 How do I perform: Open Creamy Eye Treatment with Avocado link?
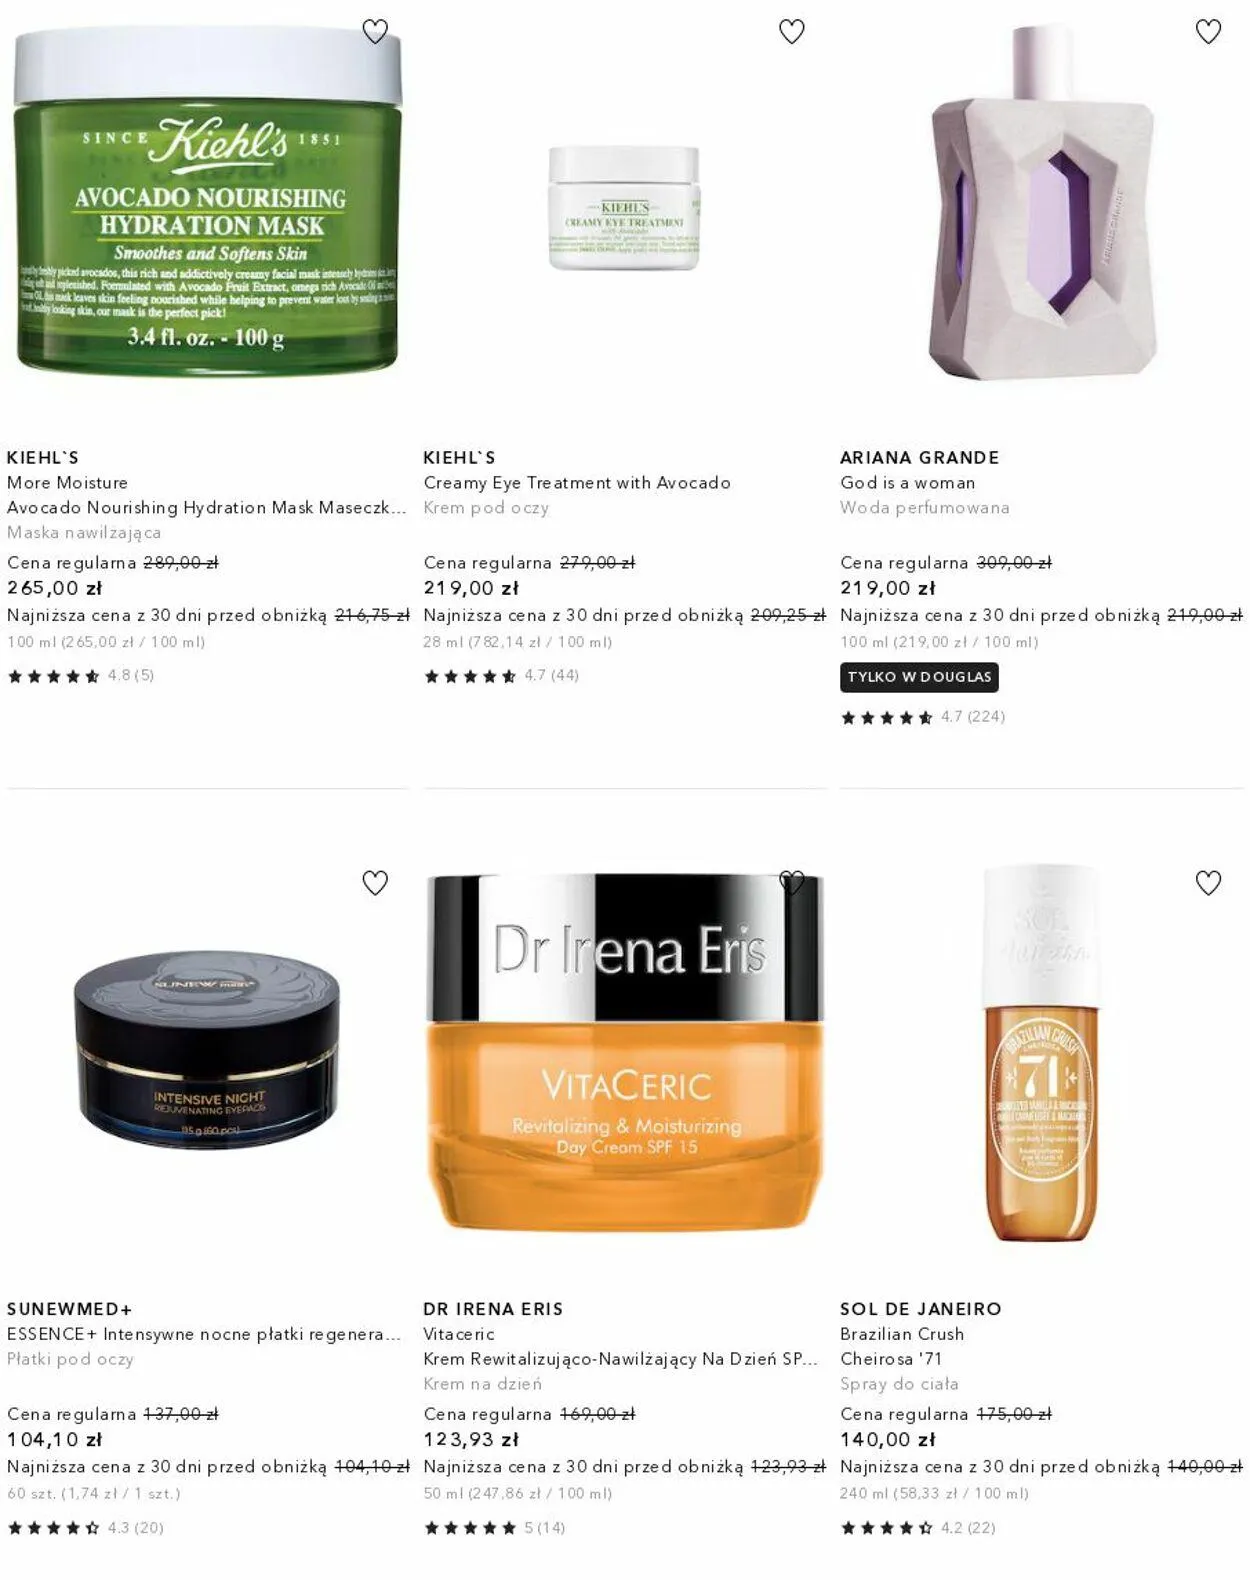[577, 483]
